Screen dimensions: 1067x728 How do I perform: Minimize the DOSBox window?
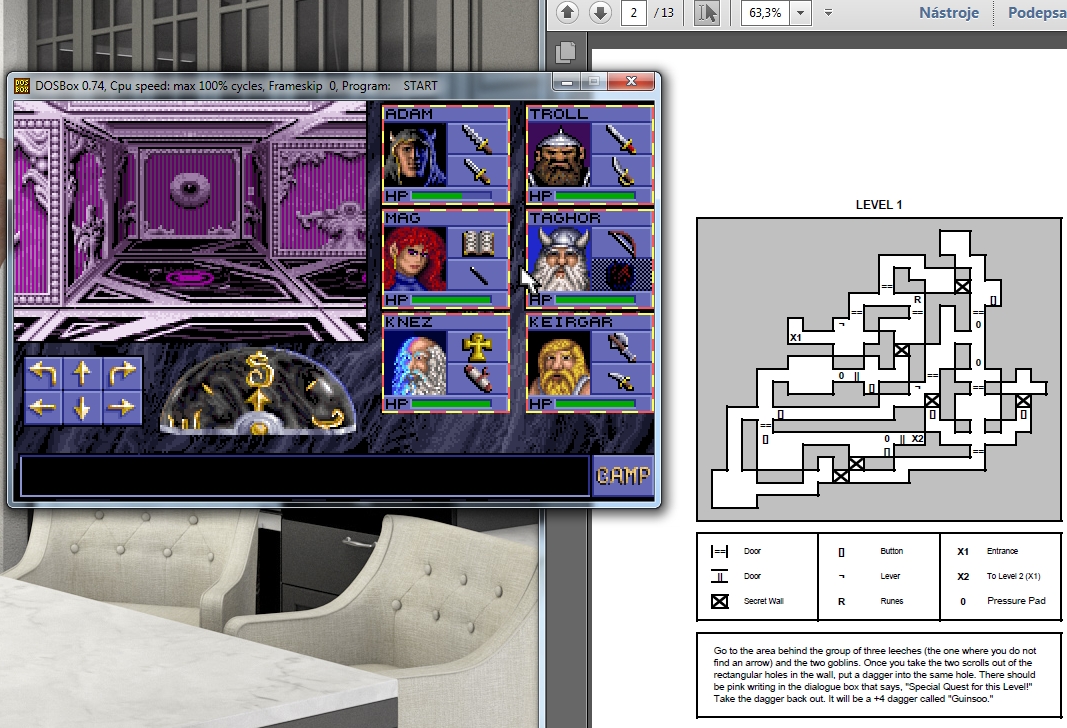coord(566,82)
